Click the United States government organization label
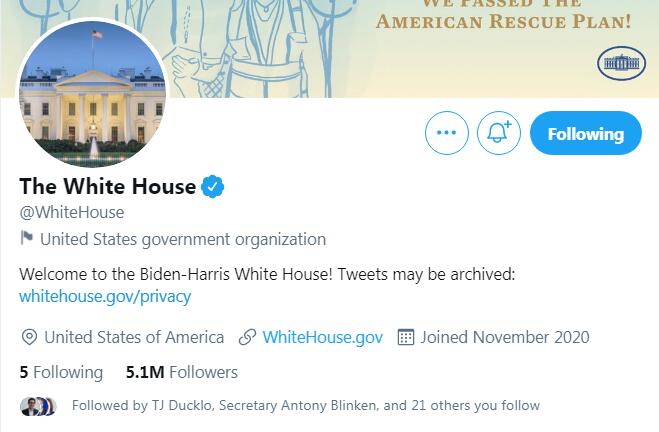 [183, 239]
